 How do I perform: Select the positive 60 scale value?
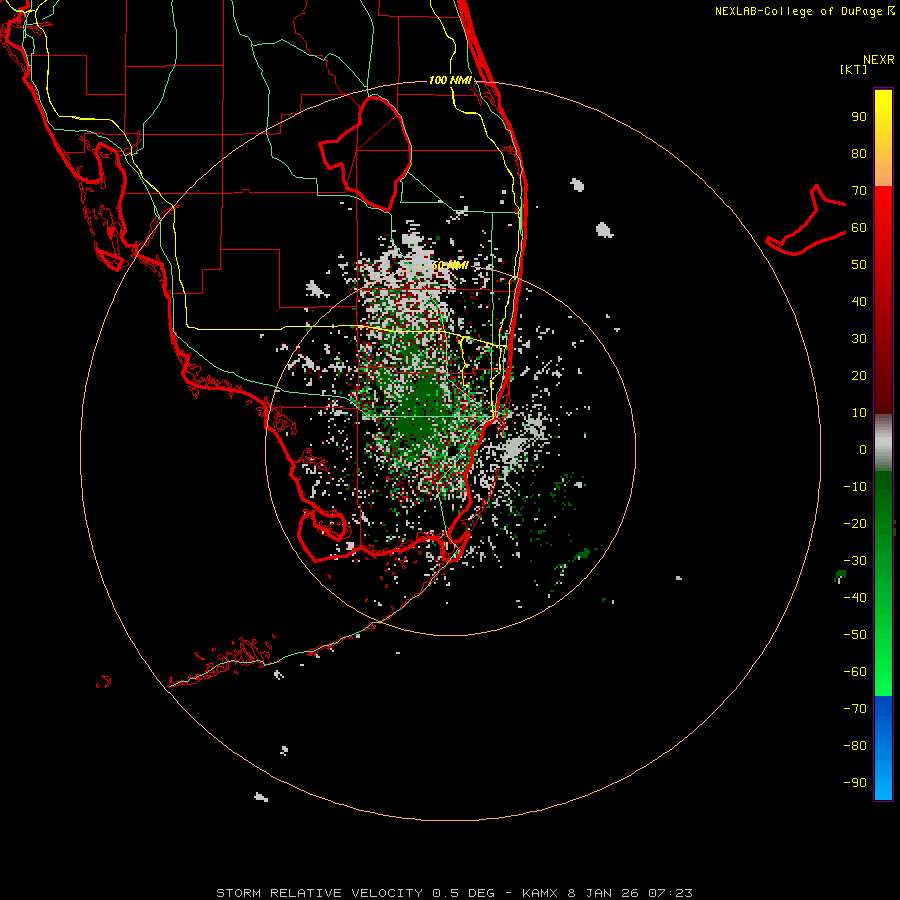[859, 228]
